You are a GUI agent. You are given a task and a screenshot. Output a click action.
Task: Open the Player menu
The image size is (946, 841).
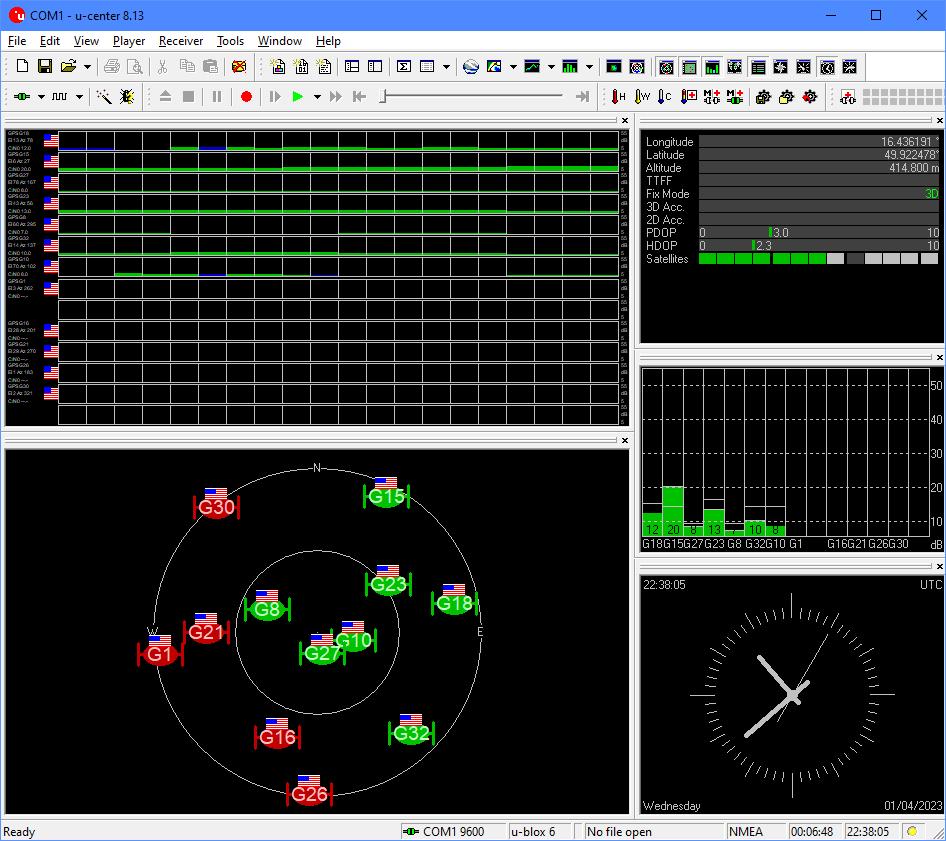pos(129,41)
